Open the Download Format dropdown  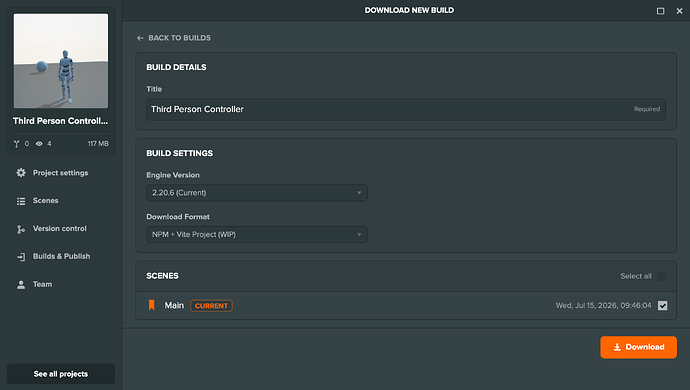[x=257, y=235]
